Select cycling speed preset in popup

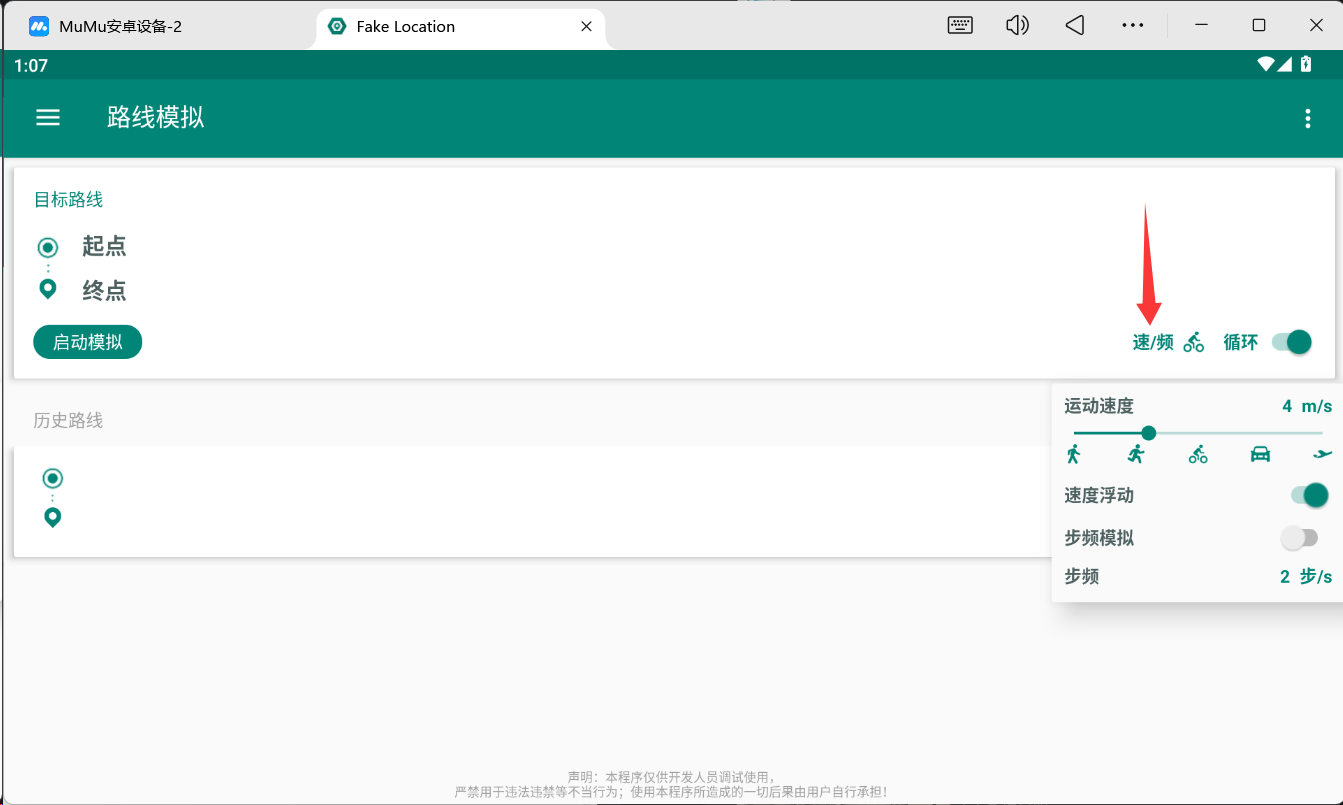click(x=1198, y=455)
